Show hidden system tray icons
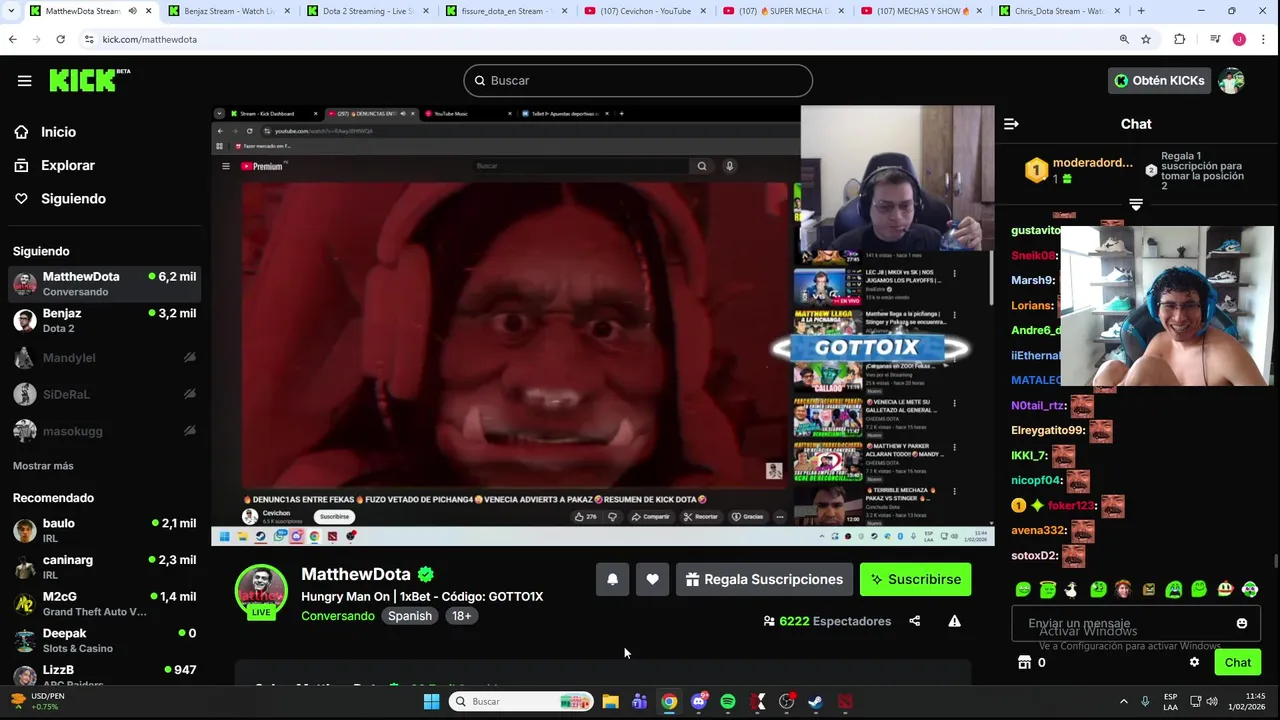 point(1123,701)
